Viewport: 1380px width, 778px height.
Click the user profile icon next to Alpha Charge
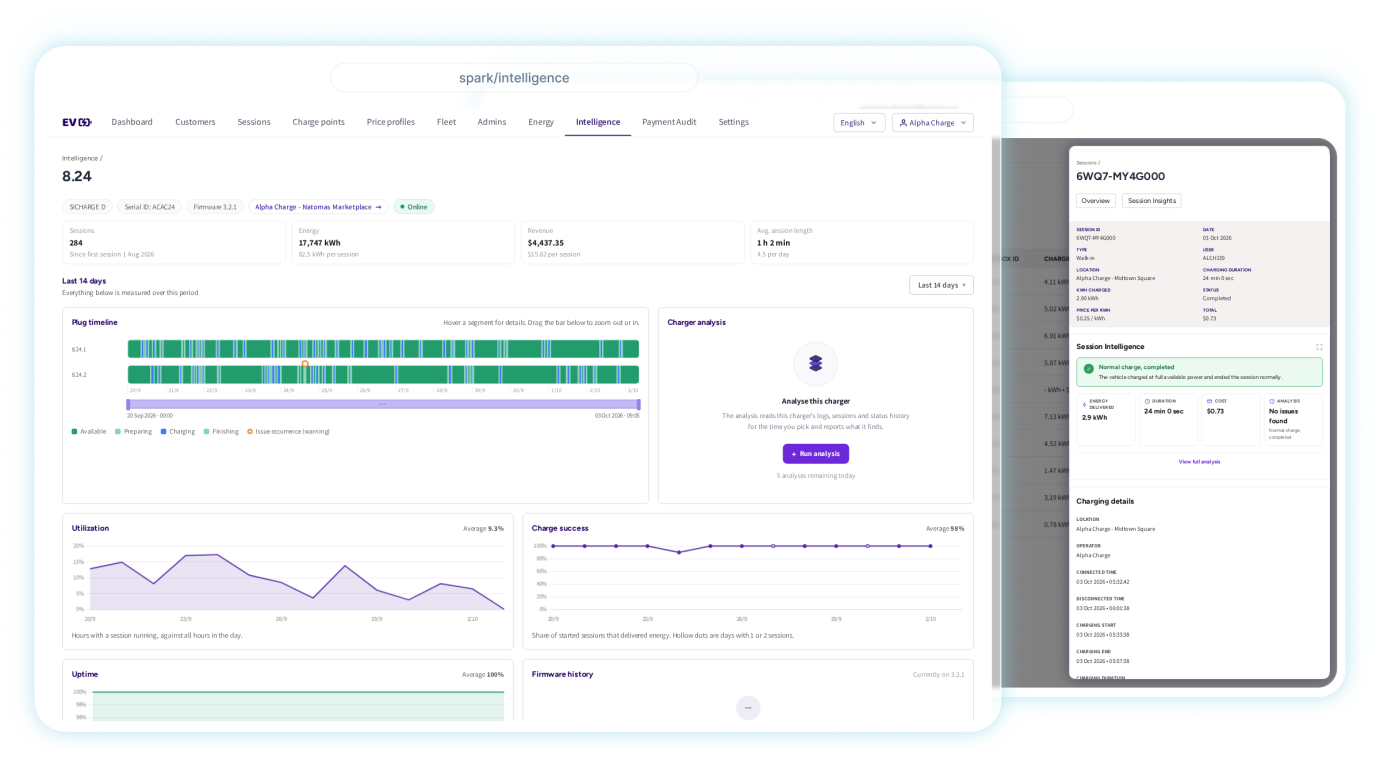903,123
